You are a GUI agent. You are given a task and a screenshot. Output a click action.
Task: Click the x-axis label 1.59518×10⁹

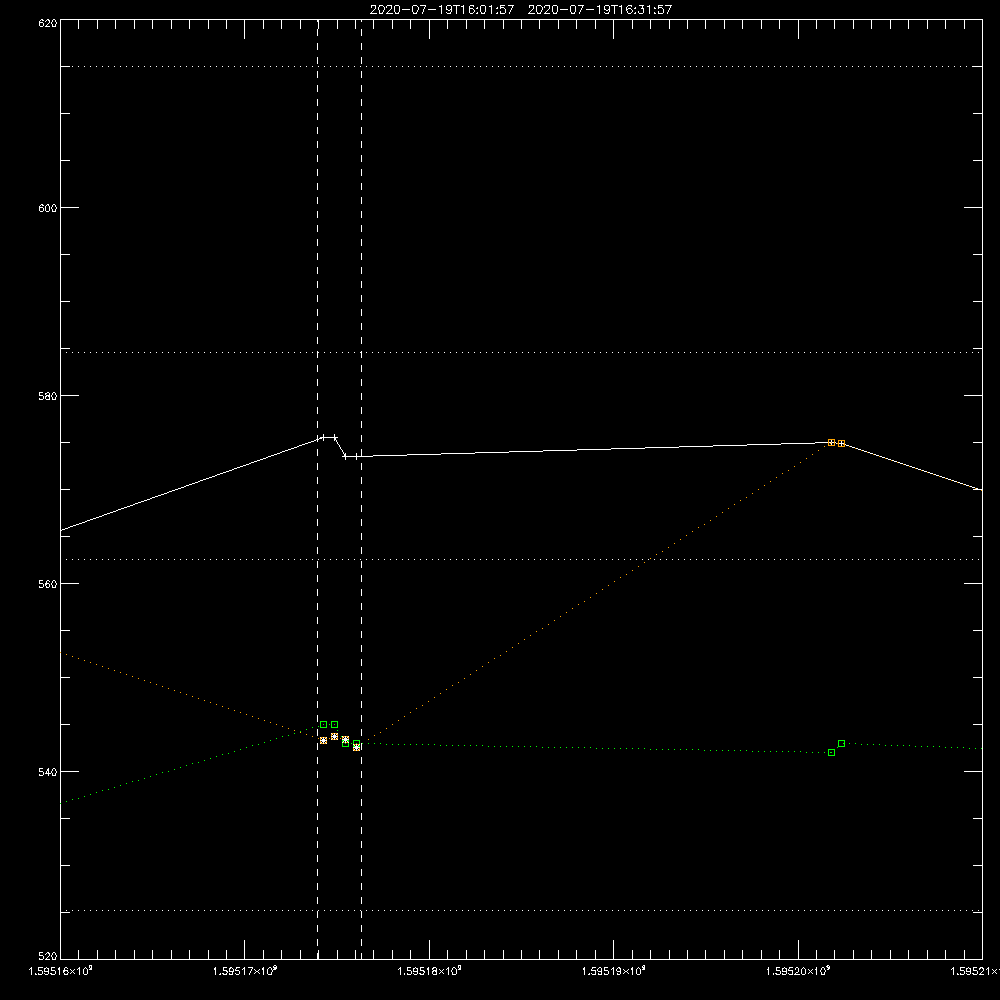[429, 971]
